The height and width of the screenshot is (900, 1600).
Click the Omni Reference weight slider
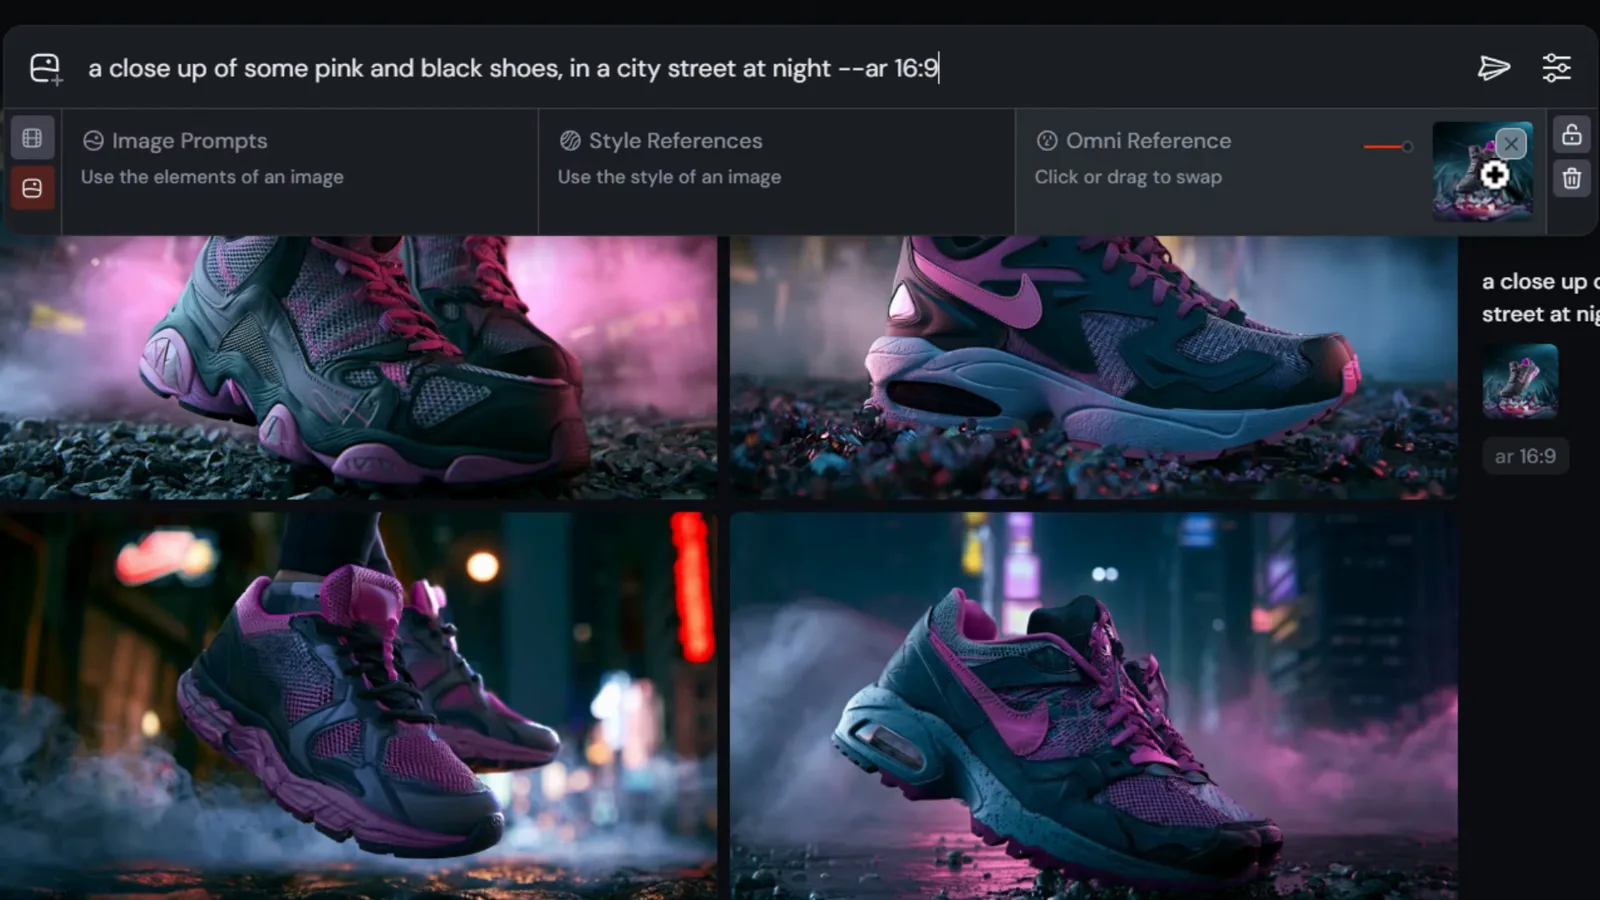[x=1388, y=147]
